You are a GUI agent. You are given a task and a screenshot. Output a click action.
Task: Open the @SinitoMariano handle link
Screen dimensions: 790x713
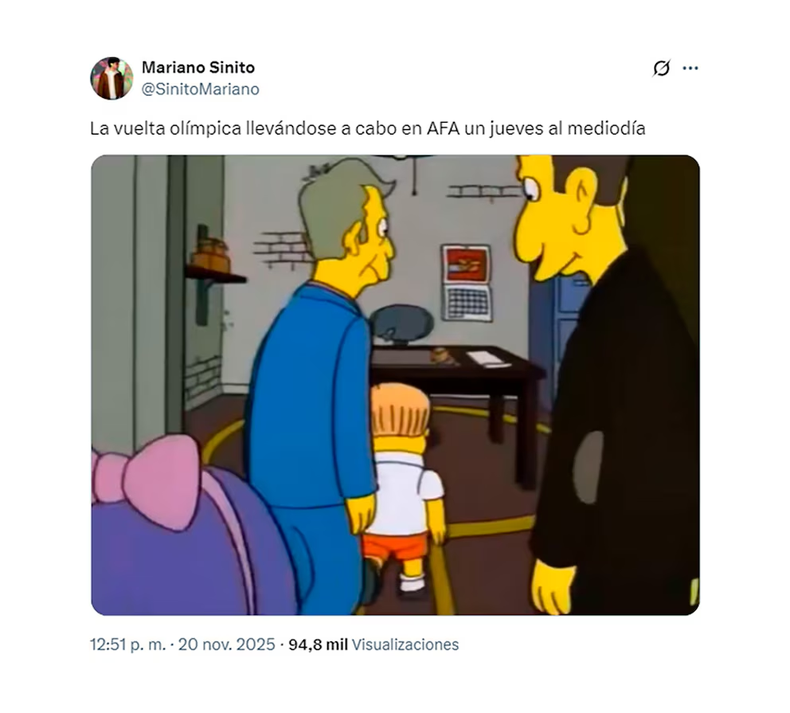[x=201, y=89]
